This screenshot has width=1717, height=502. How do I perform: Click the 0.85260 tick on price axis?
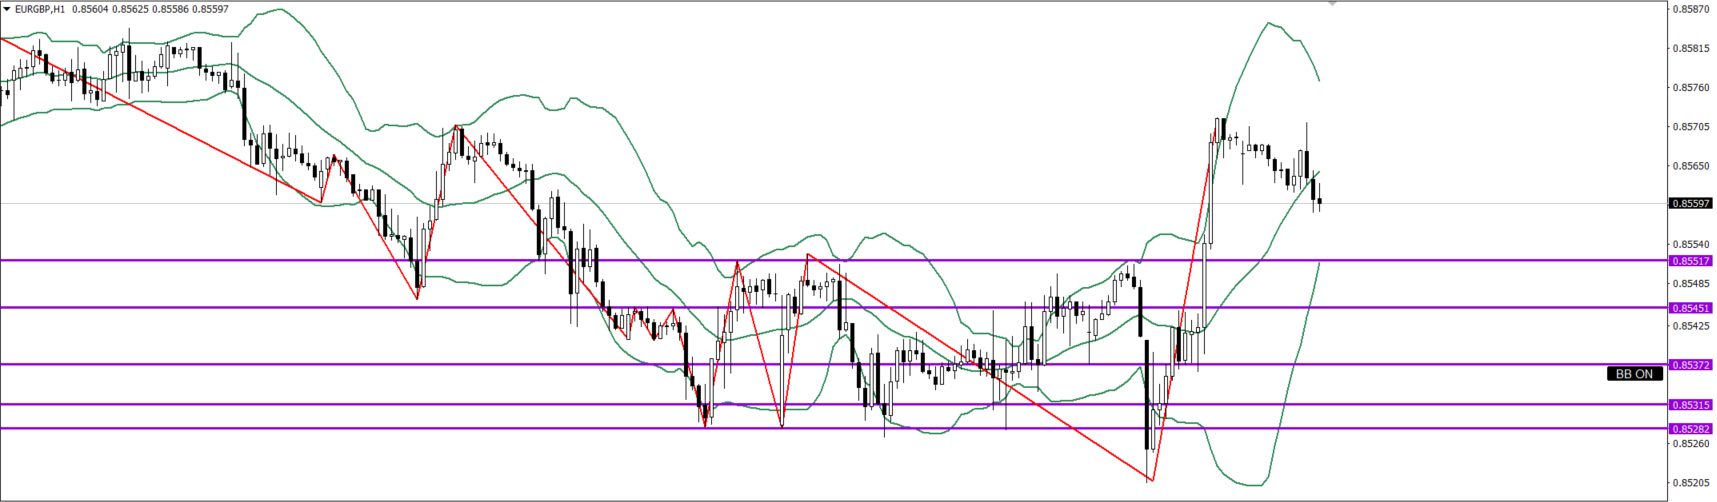1690,443
